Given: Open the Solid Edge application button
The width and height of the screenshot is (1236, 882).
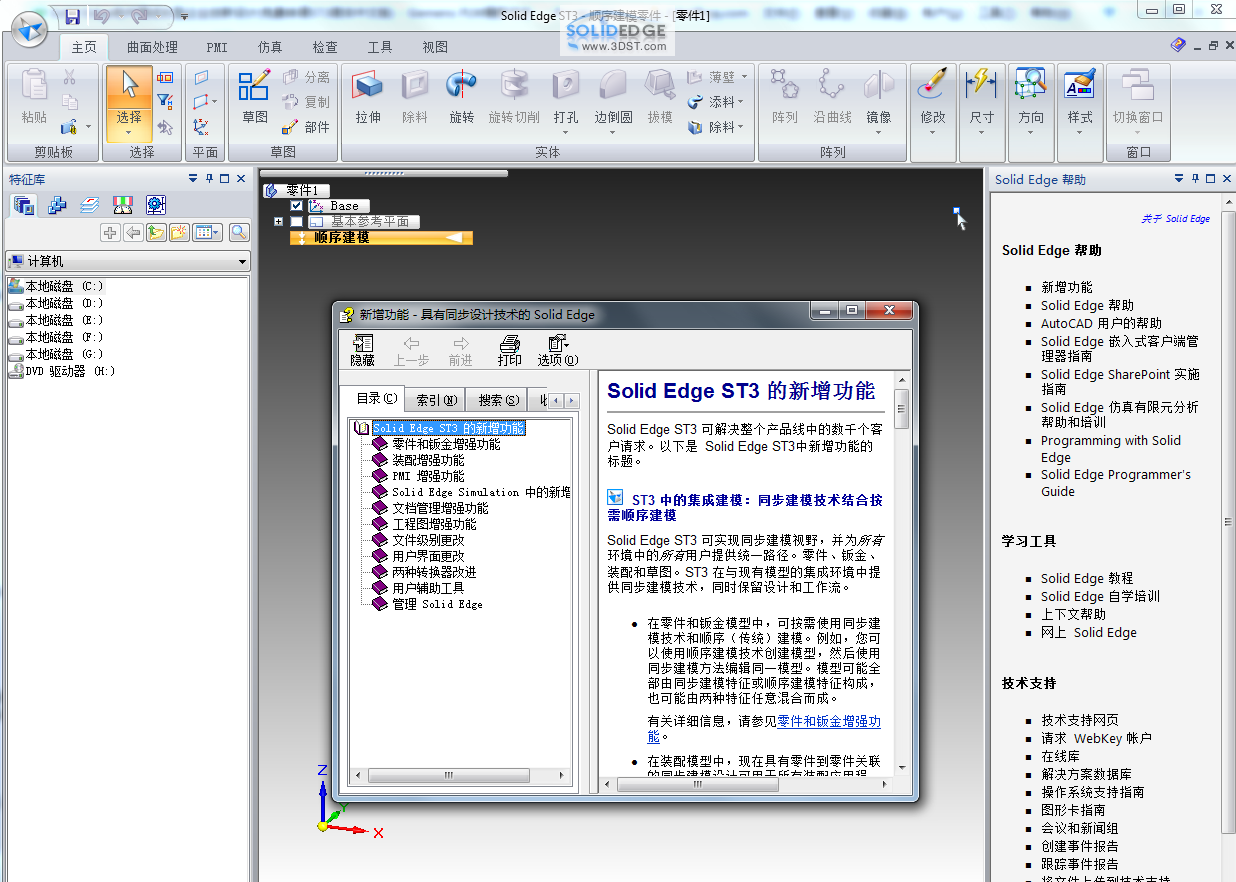Looking at the screenshot, I should point(27,27).
